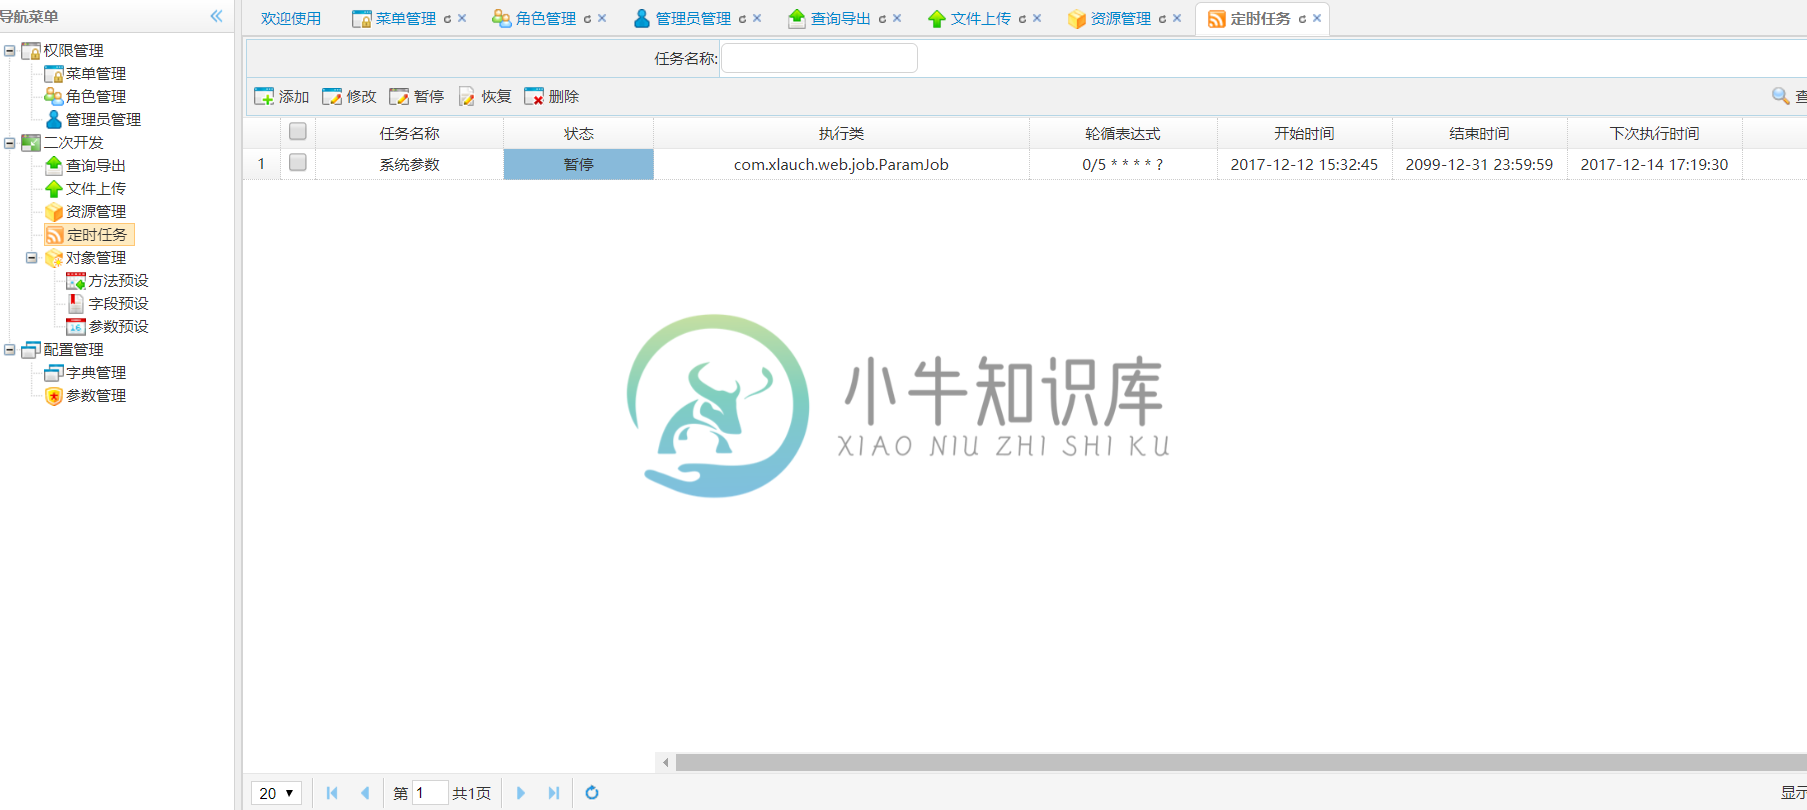This screenshot has height=810, width=1807.
Task: Switch to the 资源管理 tab
Action: coord(1120,19)
